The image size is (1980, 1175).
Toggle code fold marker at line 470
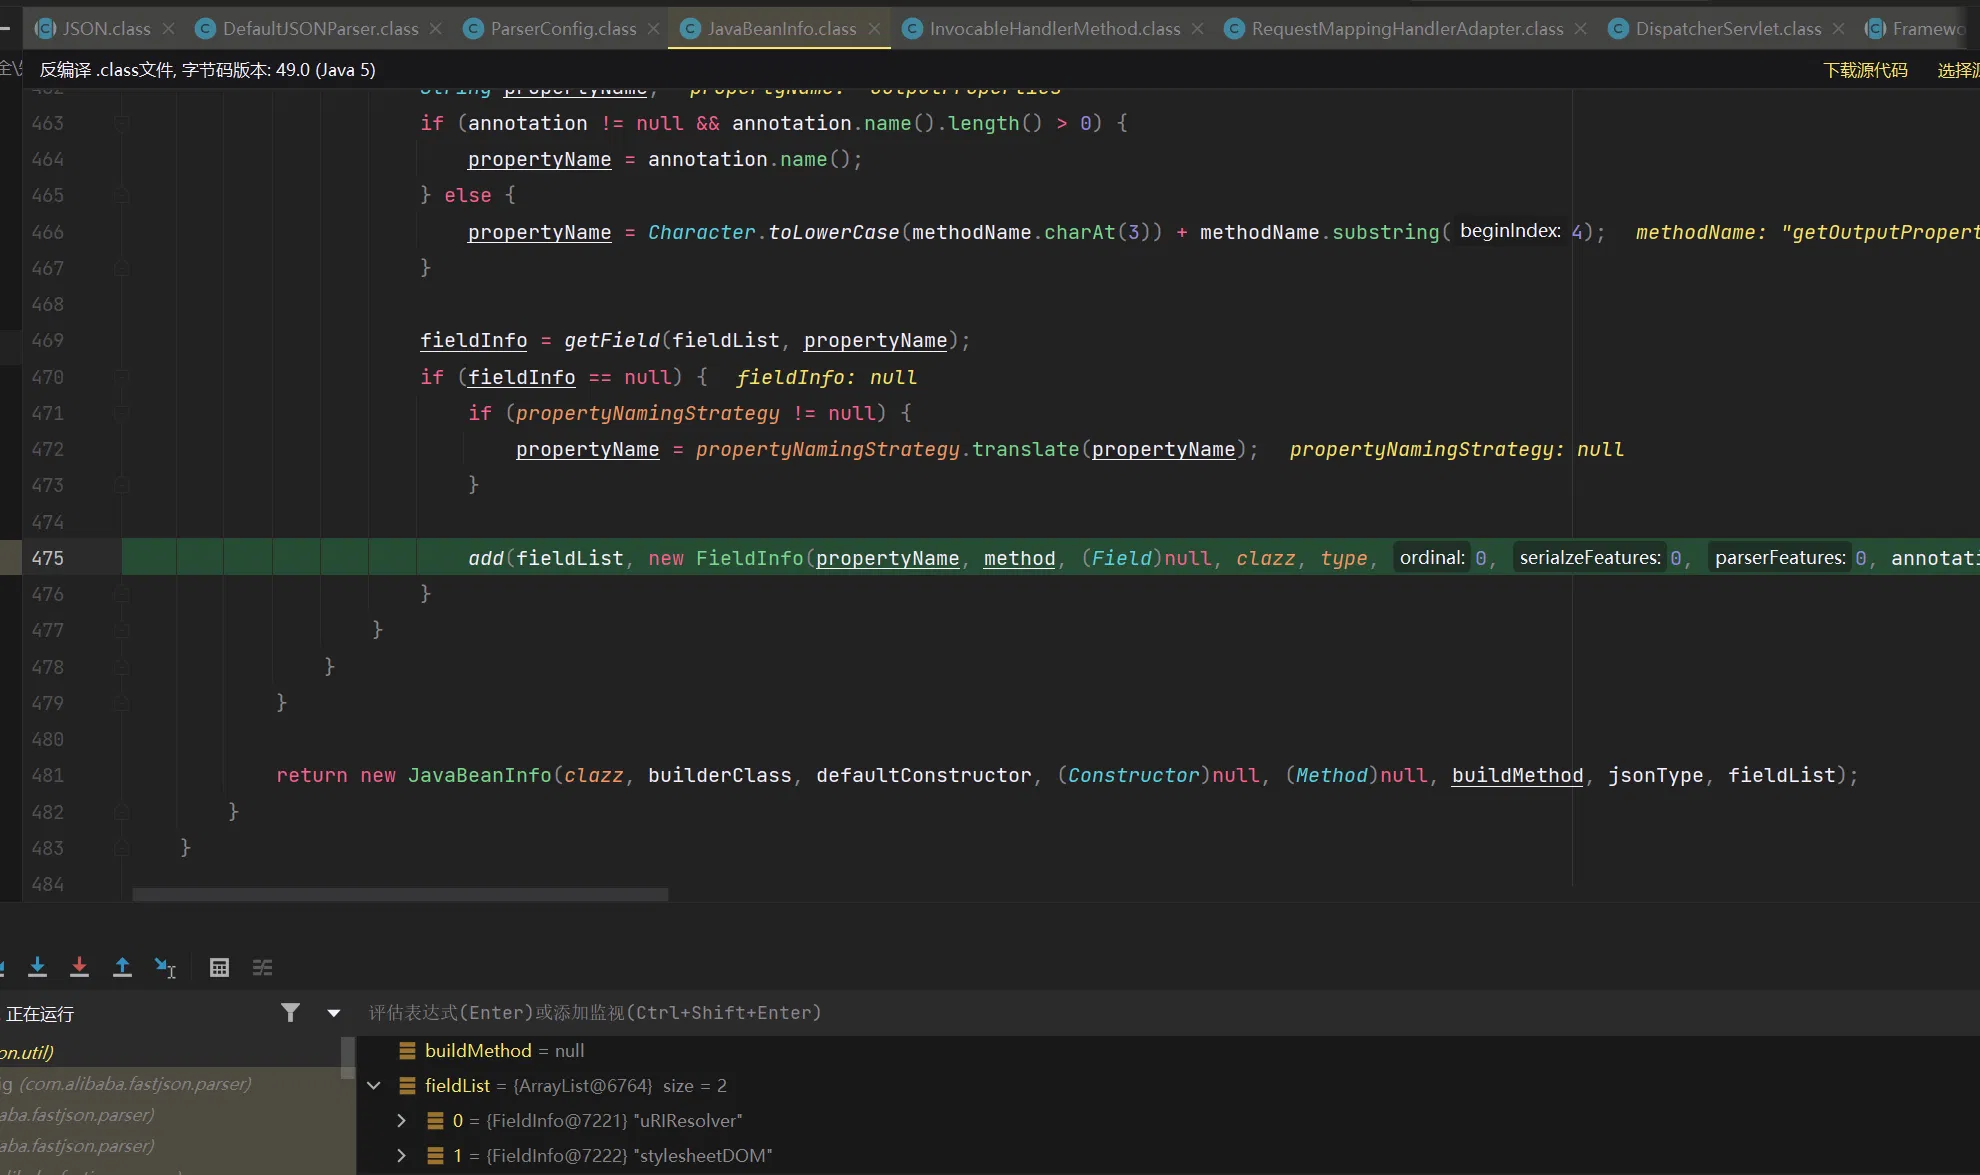pyautogui.click(x=122, y=377)
